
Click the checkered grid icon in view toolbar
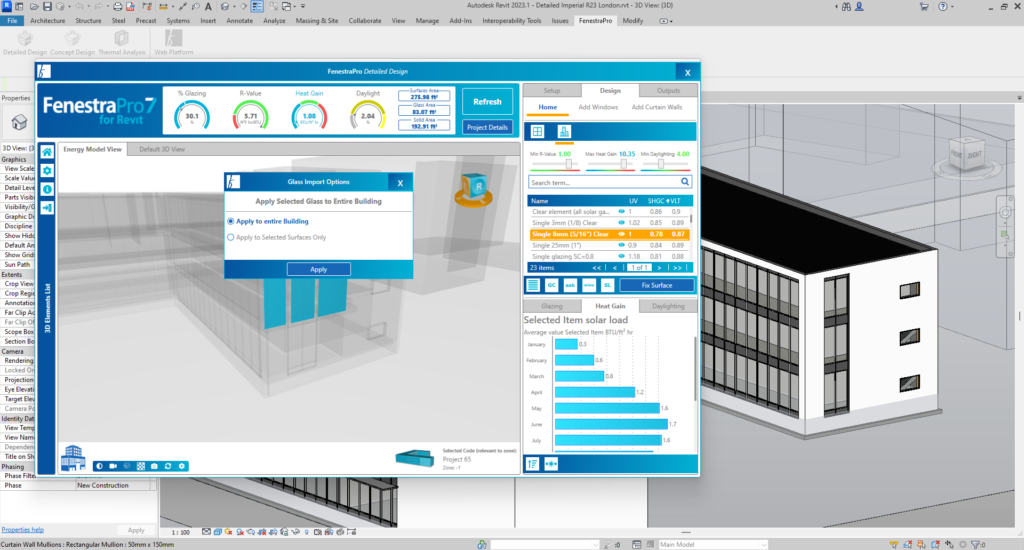[x=140, y=466]
